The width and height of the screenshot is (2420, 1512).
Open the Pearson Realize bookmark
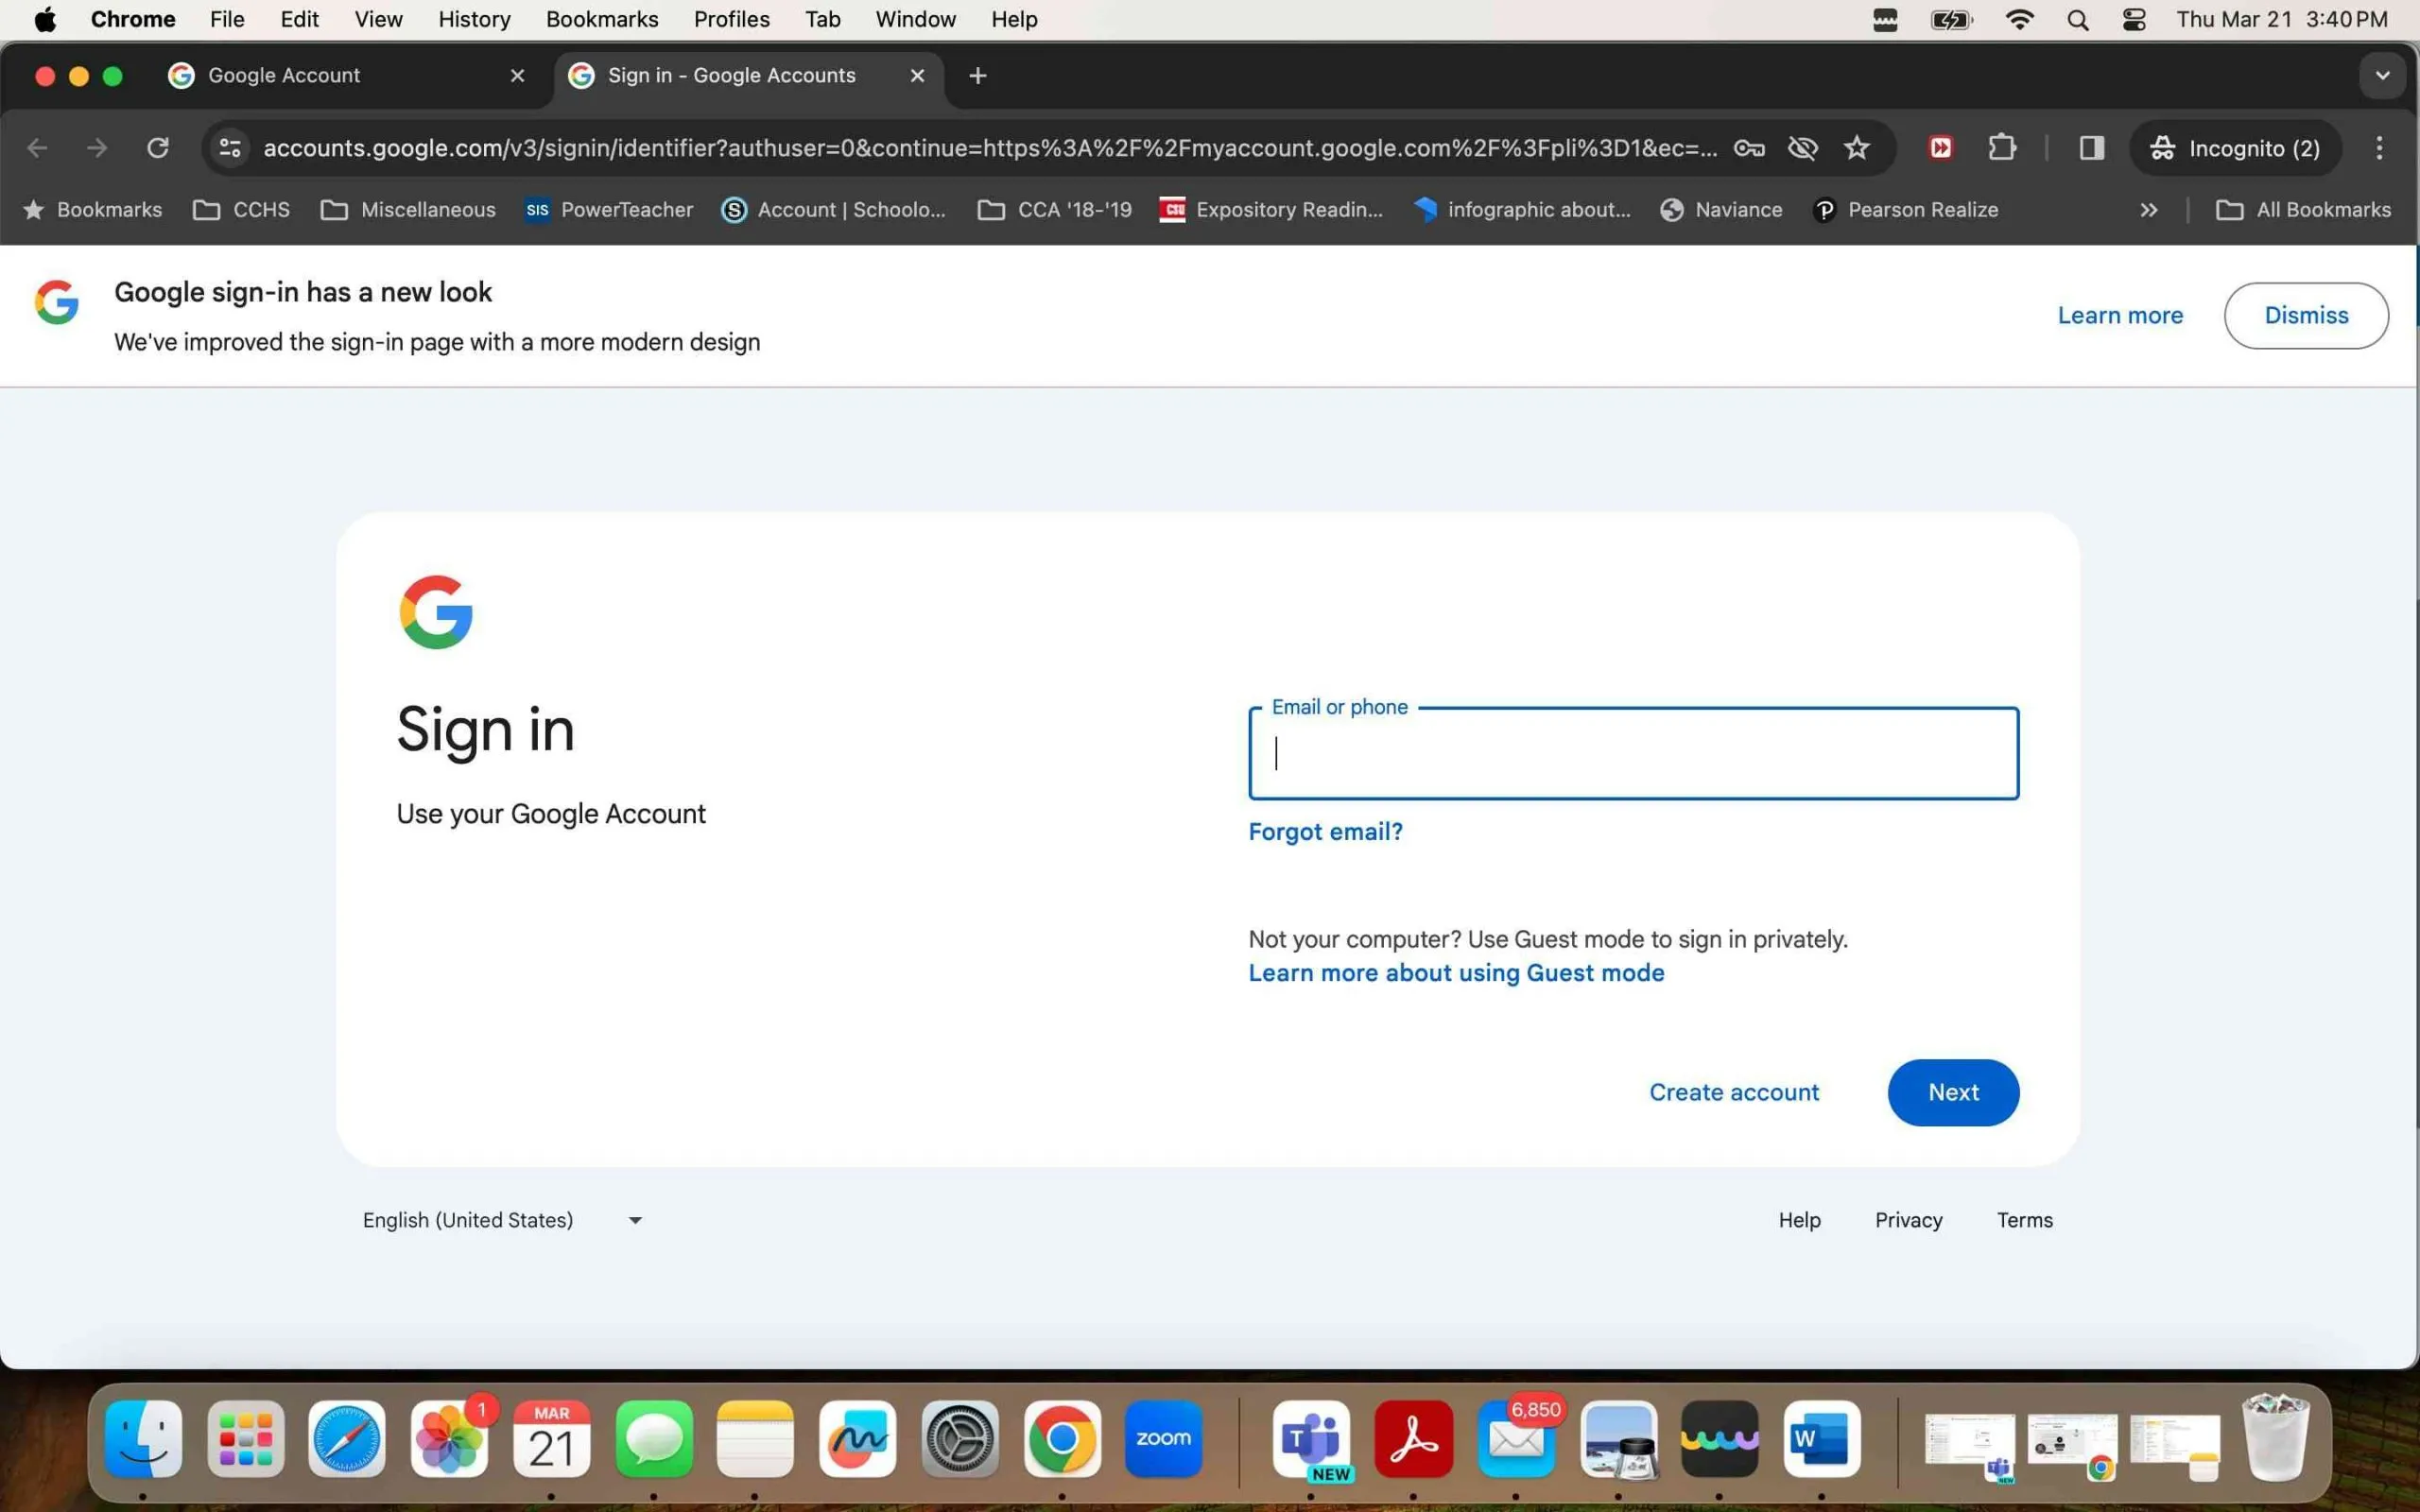coord(1905,210)
